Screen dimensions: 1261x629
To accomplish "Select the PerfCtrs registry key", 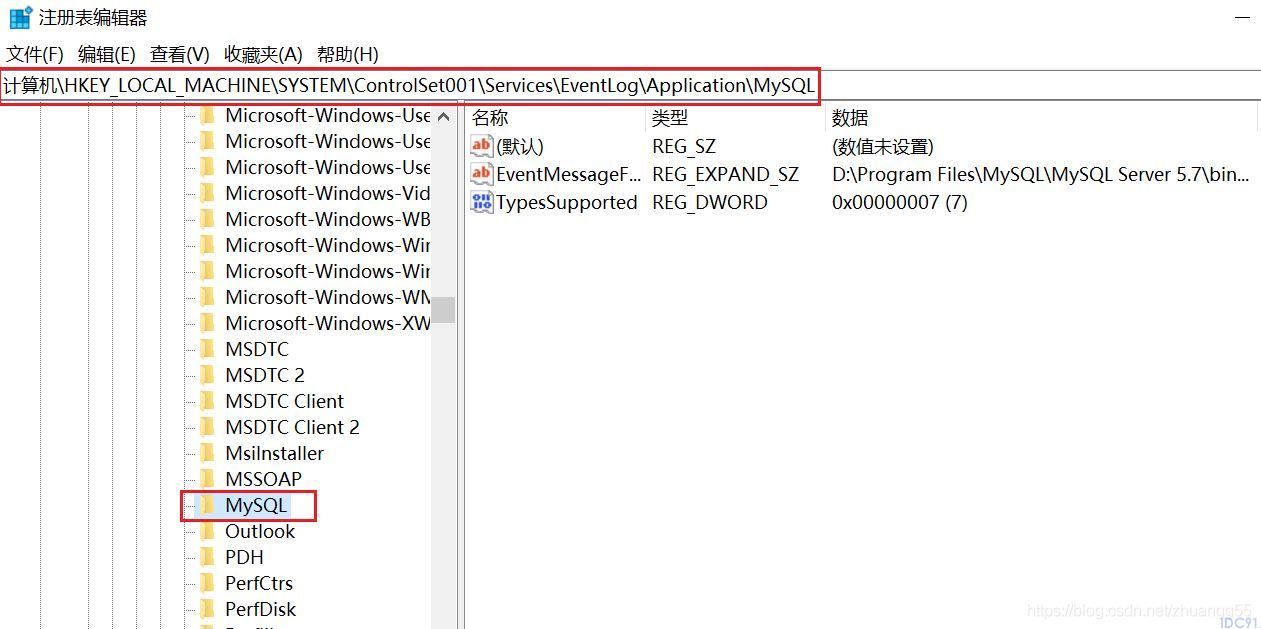I will [259, 583].
